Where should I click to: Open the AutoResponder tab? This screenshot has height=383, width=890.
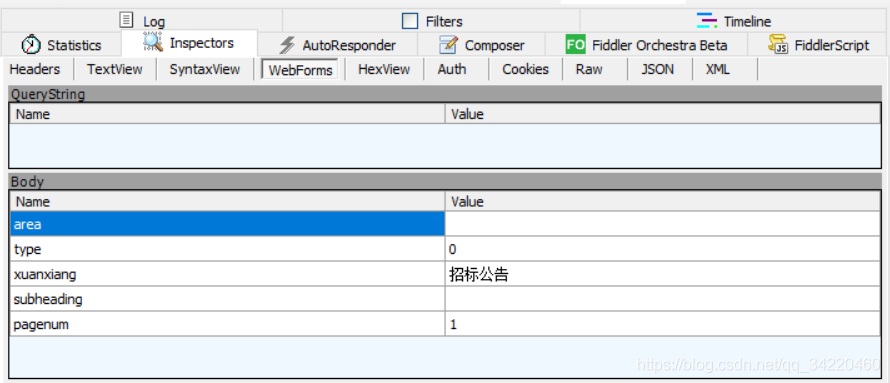click(x=338, y=45)
